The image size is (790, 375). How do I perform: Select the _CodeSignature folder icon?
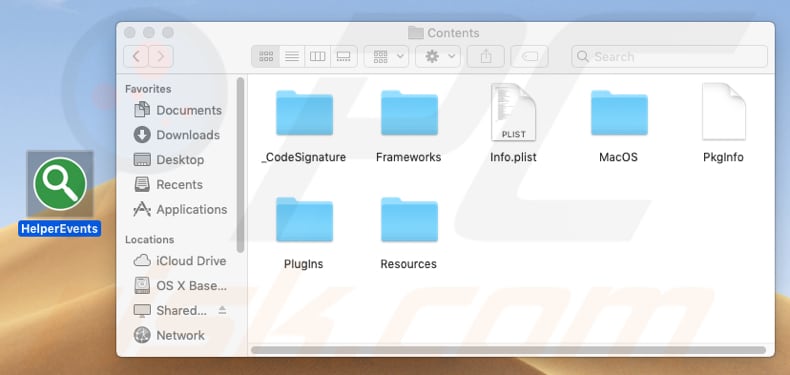click(x=304, y=113)
